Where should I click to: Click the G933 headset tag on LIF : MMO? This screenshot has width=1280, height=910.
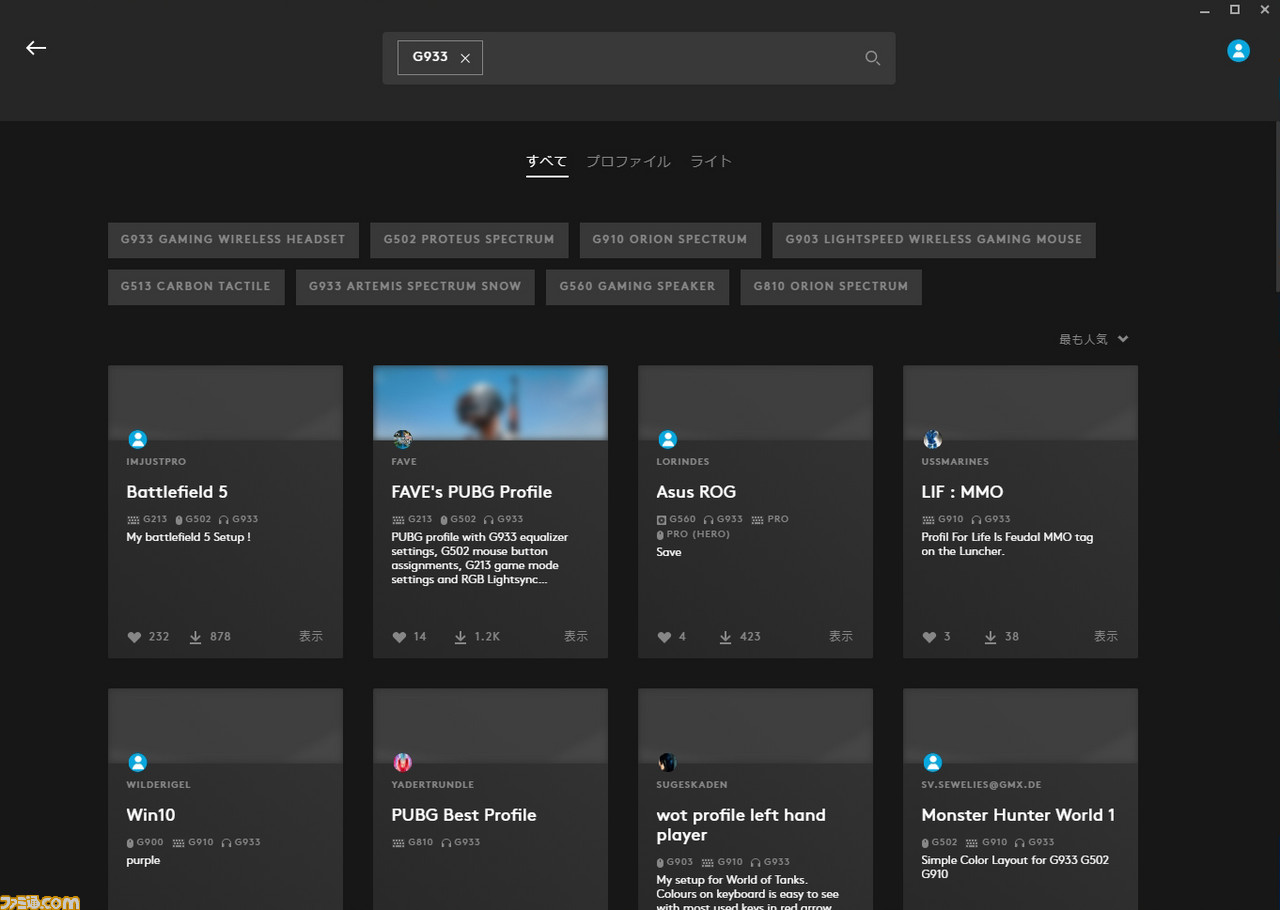point(991,519)
